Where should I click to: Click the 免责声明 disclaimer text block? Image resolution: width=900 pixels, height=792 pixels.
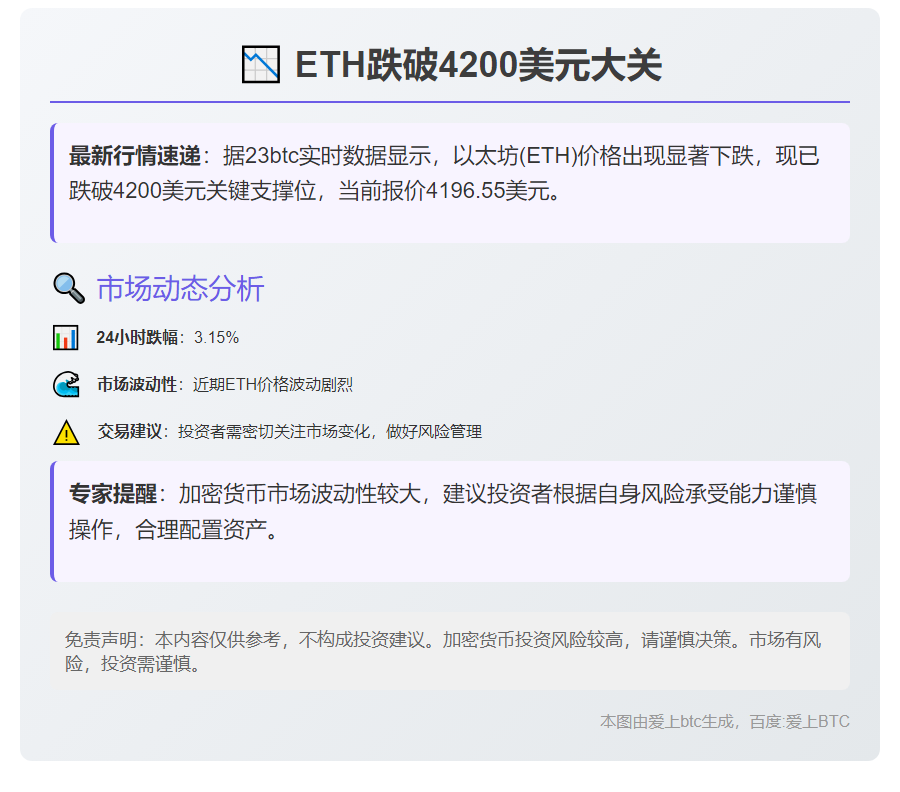click(450, 649)
